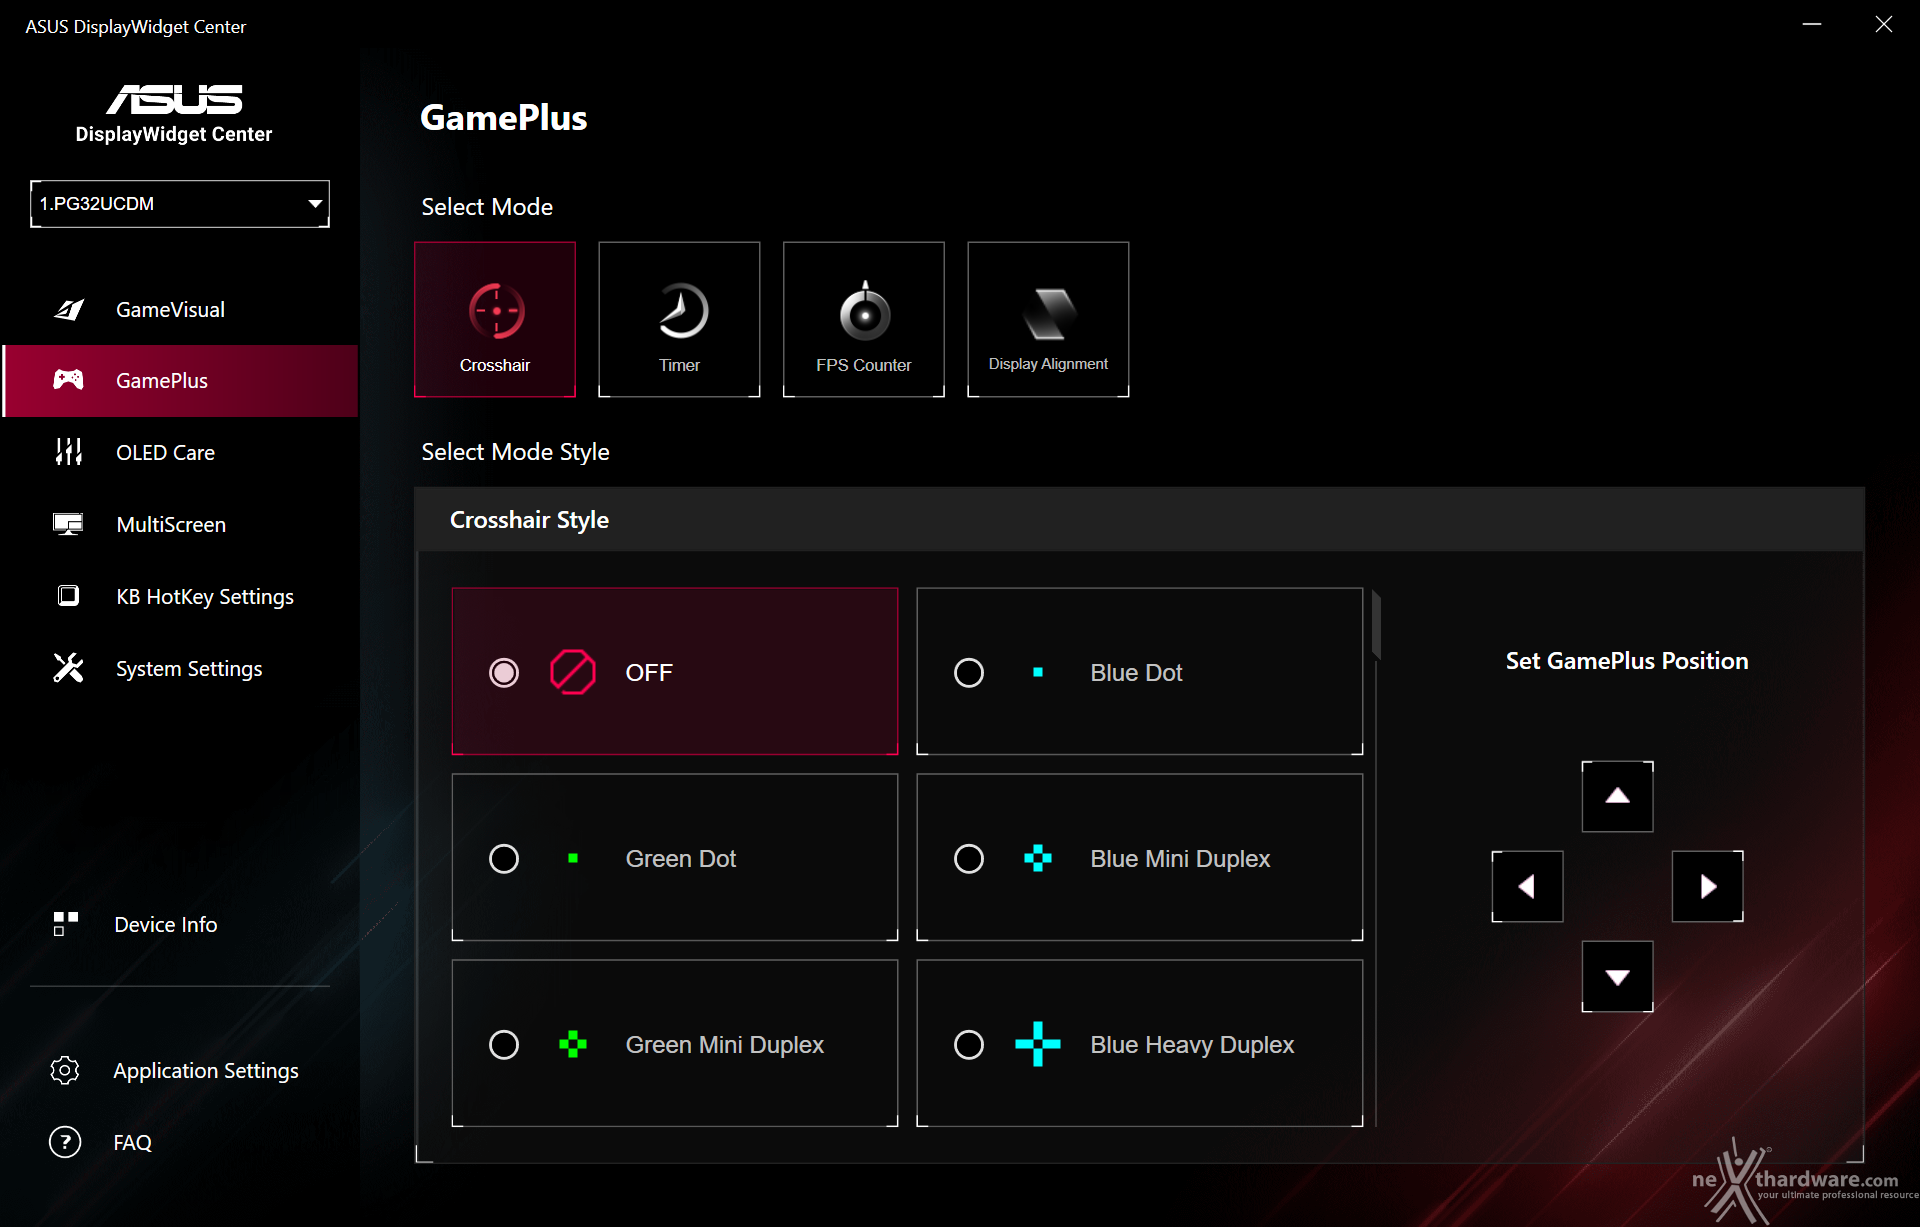Viewport: 1920px width, 1227px height.
Task: Move GamePlus position down
Action: (1617, 976)
